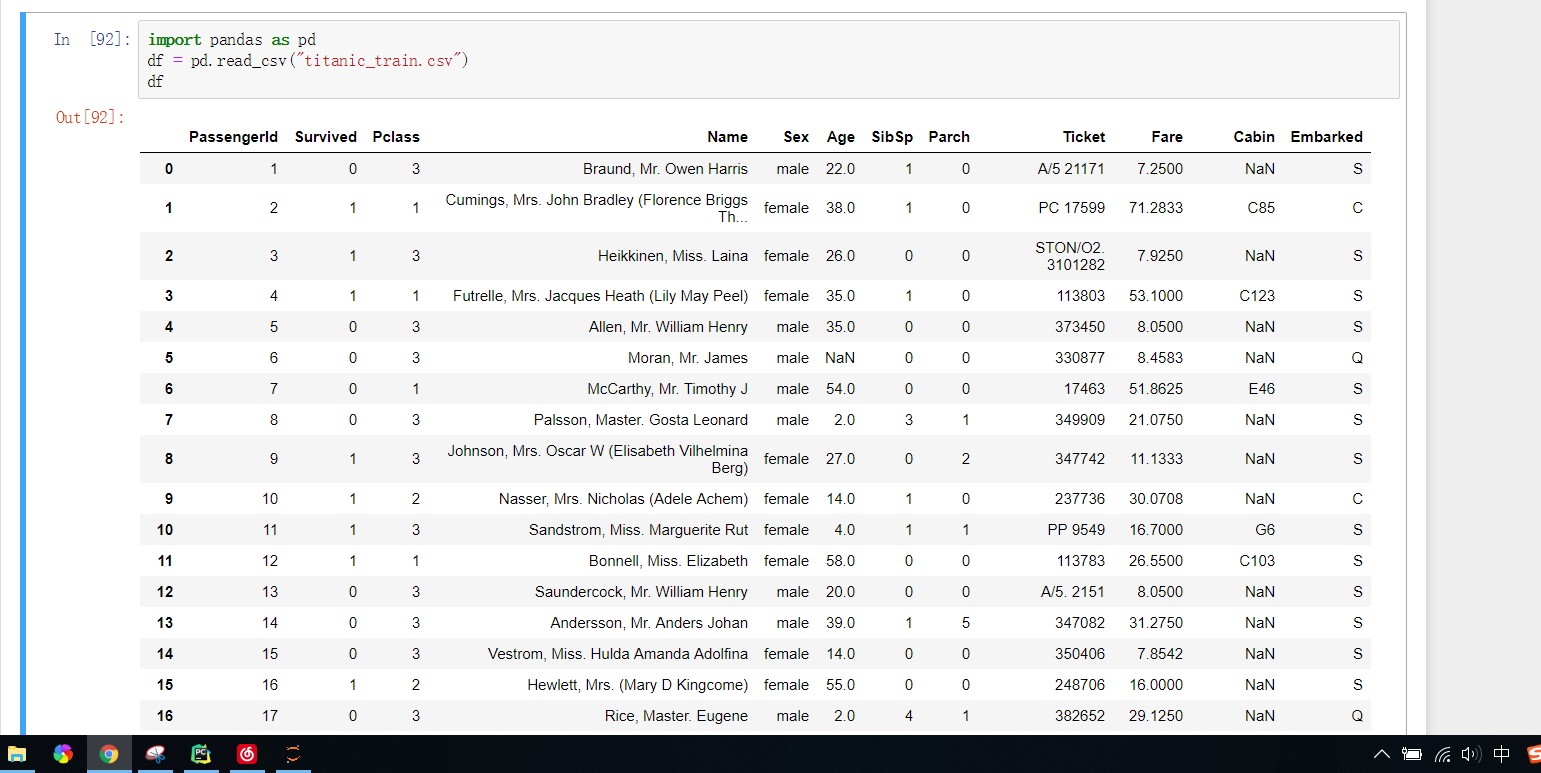Click cabin value E46
Image resolution: width=1541 pixels, height=773 pixels.
pyautogui.click(x=1262, y=389)
